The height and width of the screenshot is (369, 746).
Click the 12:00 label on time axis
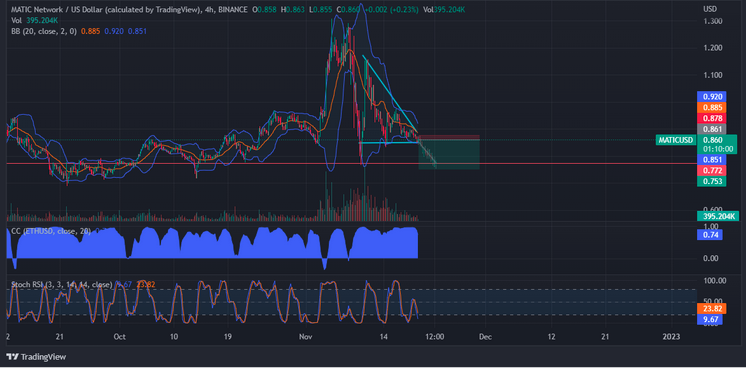(435, 337)
